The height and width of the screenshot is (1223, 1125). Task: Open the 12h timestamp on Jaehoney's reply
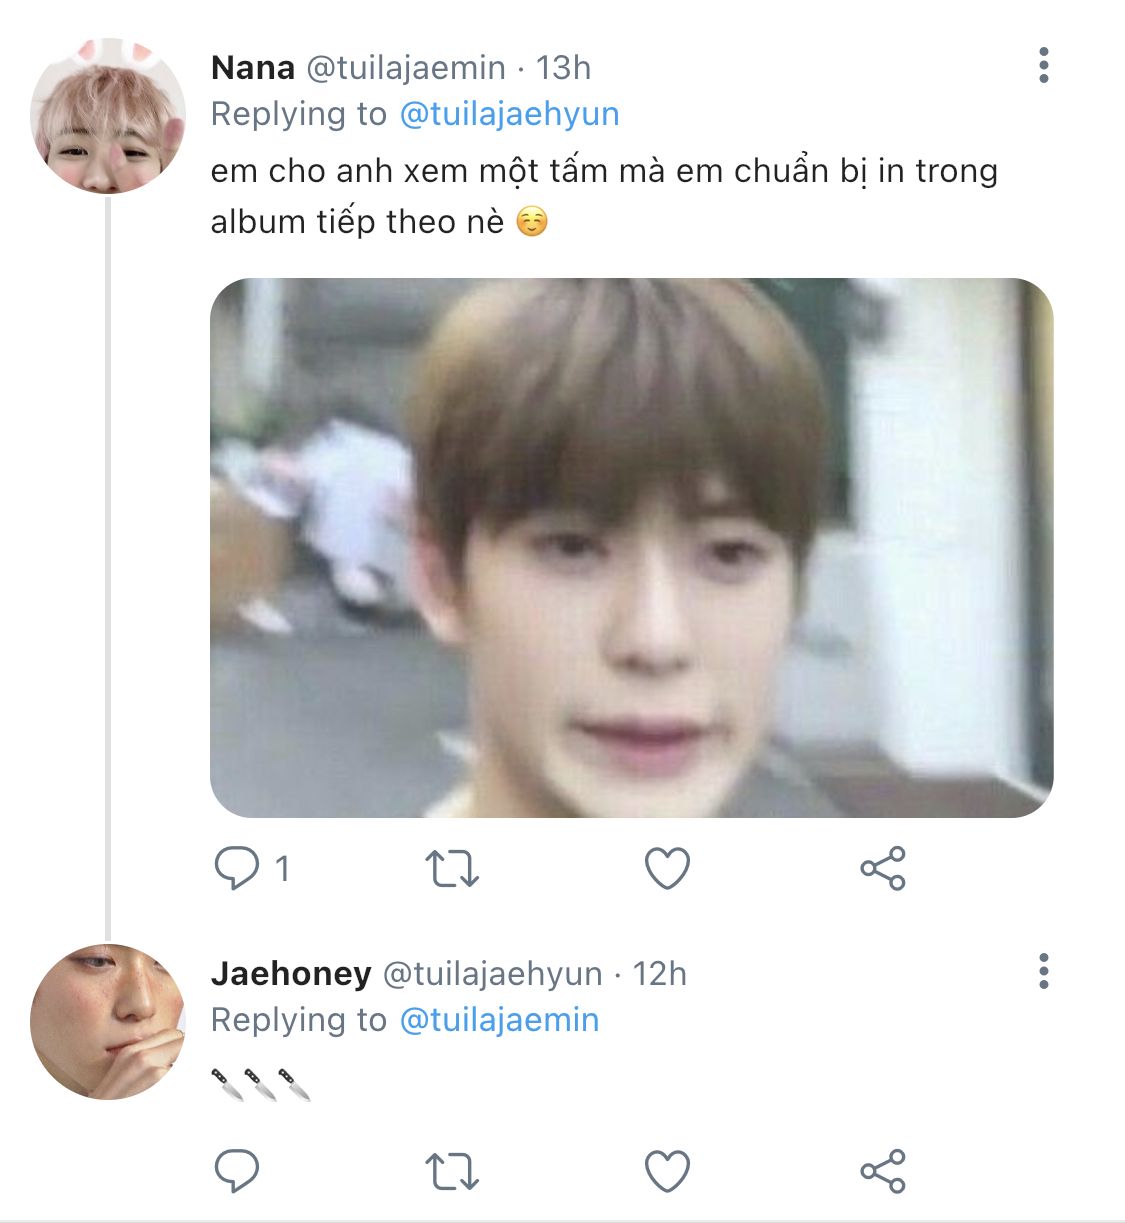pyautogui.click(x=660, y=973)
